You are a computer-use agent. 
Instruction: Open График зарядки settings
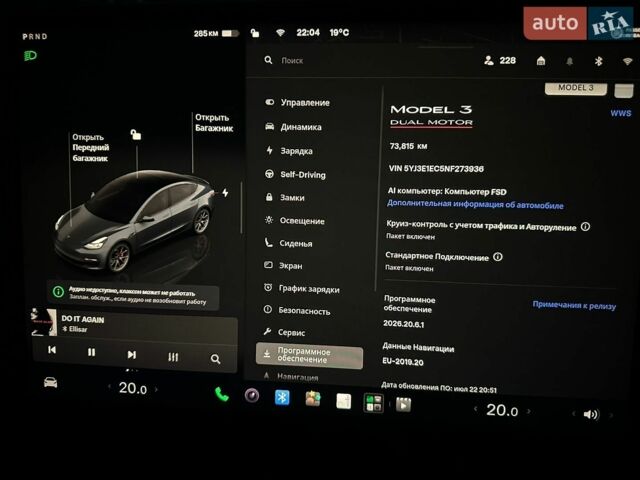(x=302, y=289)
